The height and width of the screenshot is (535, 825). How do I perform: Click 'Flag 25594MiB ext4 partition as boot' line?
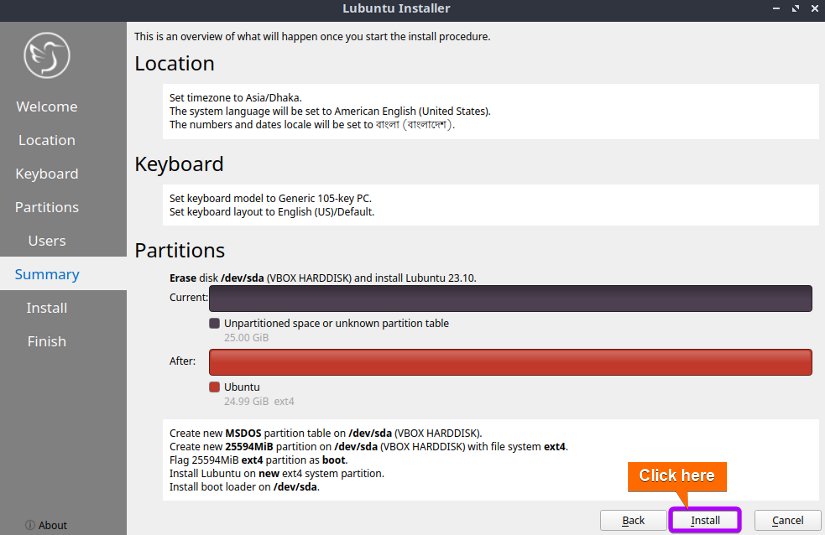tap(258, 460)
